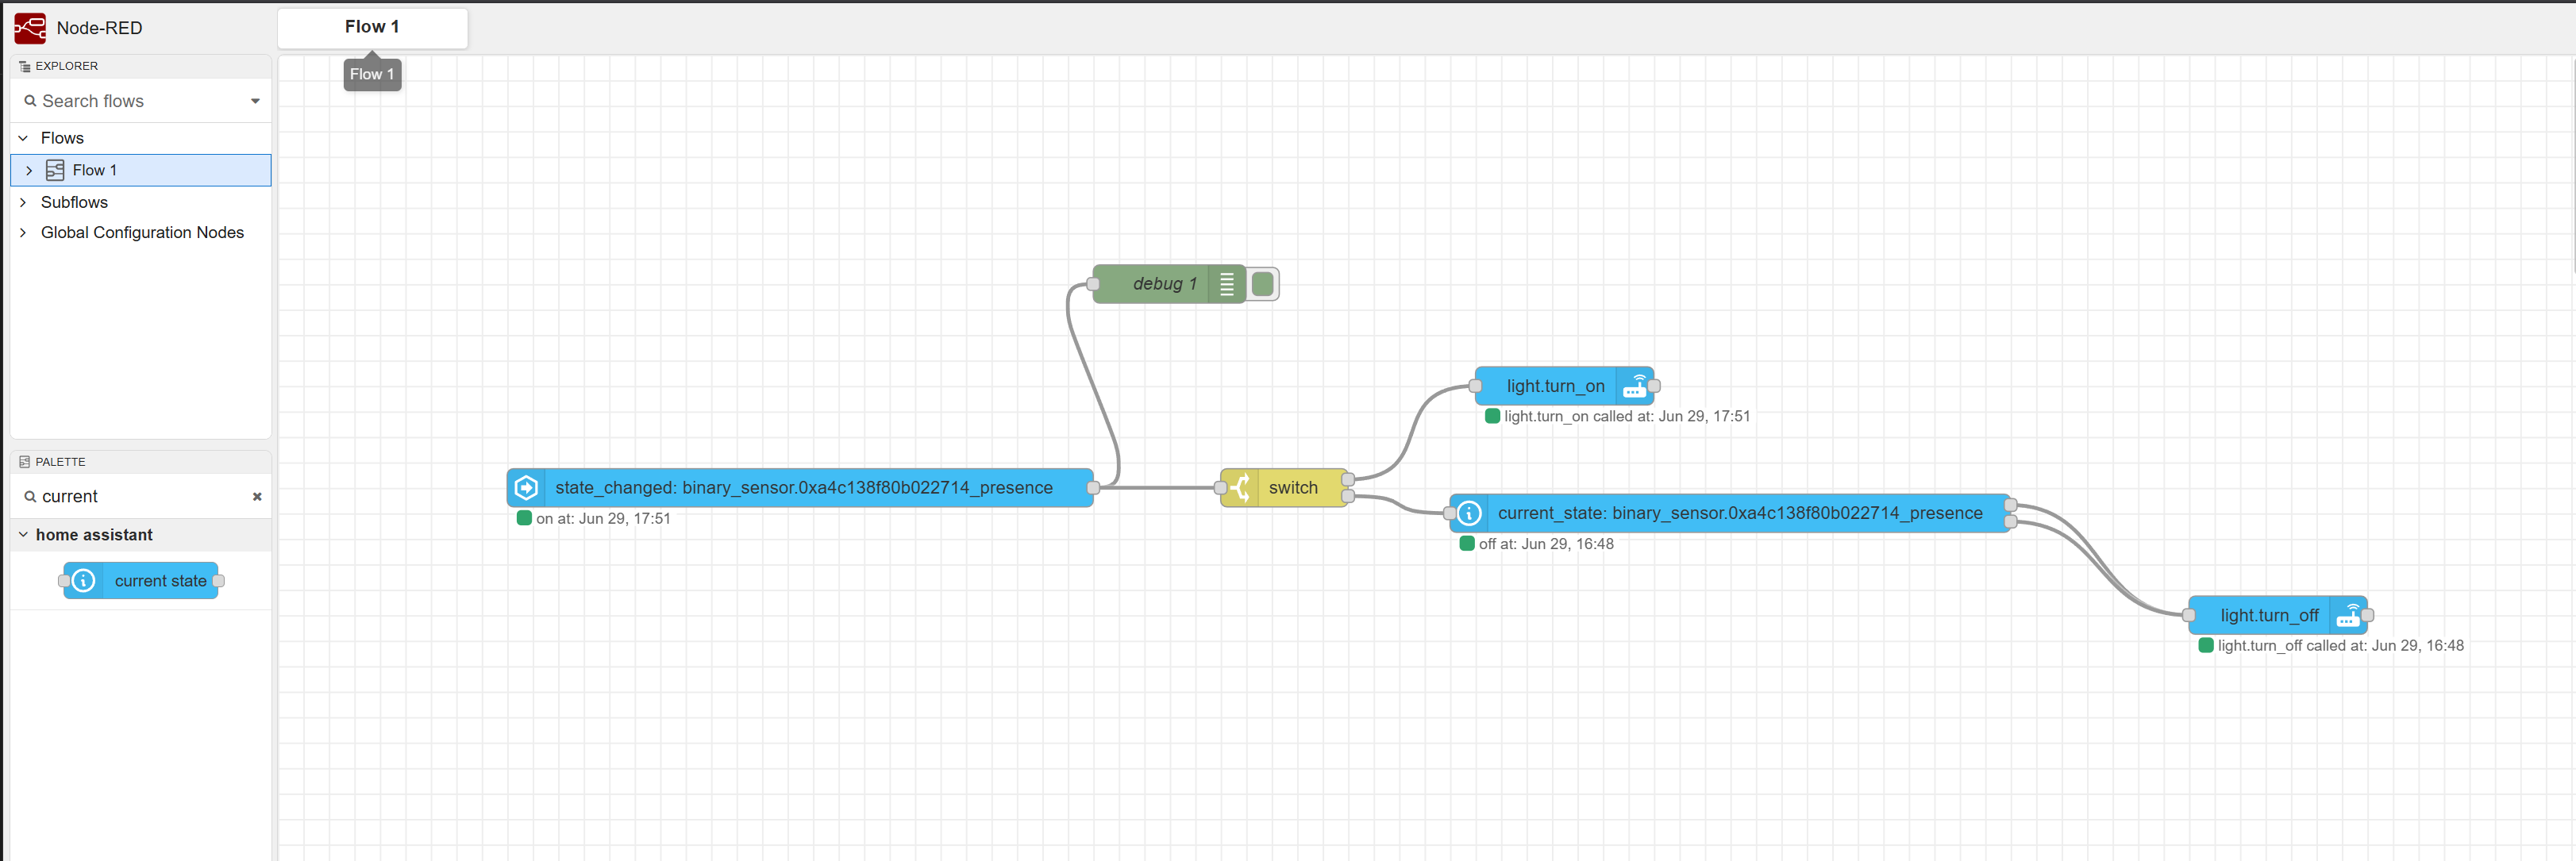Image resolution: width=2576 pixels, height=861 pixels.
Task: Collapse the home assistant palette category
Action: pos(23,535)
